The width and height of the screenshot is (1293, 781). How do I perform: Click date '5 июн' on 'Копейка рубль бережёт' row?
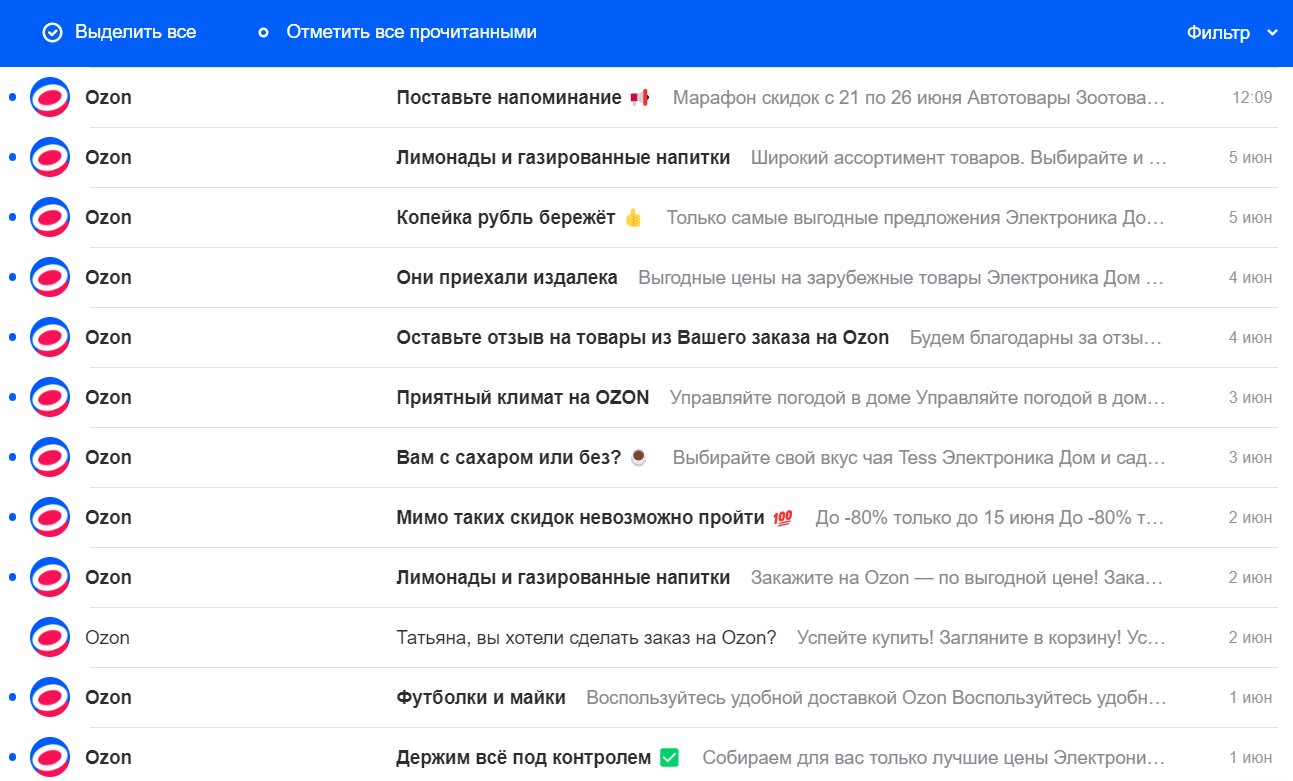(x=1250, y=217)
